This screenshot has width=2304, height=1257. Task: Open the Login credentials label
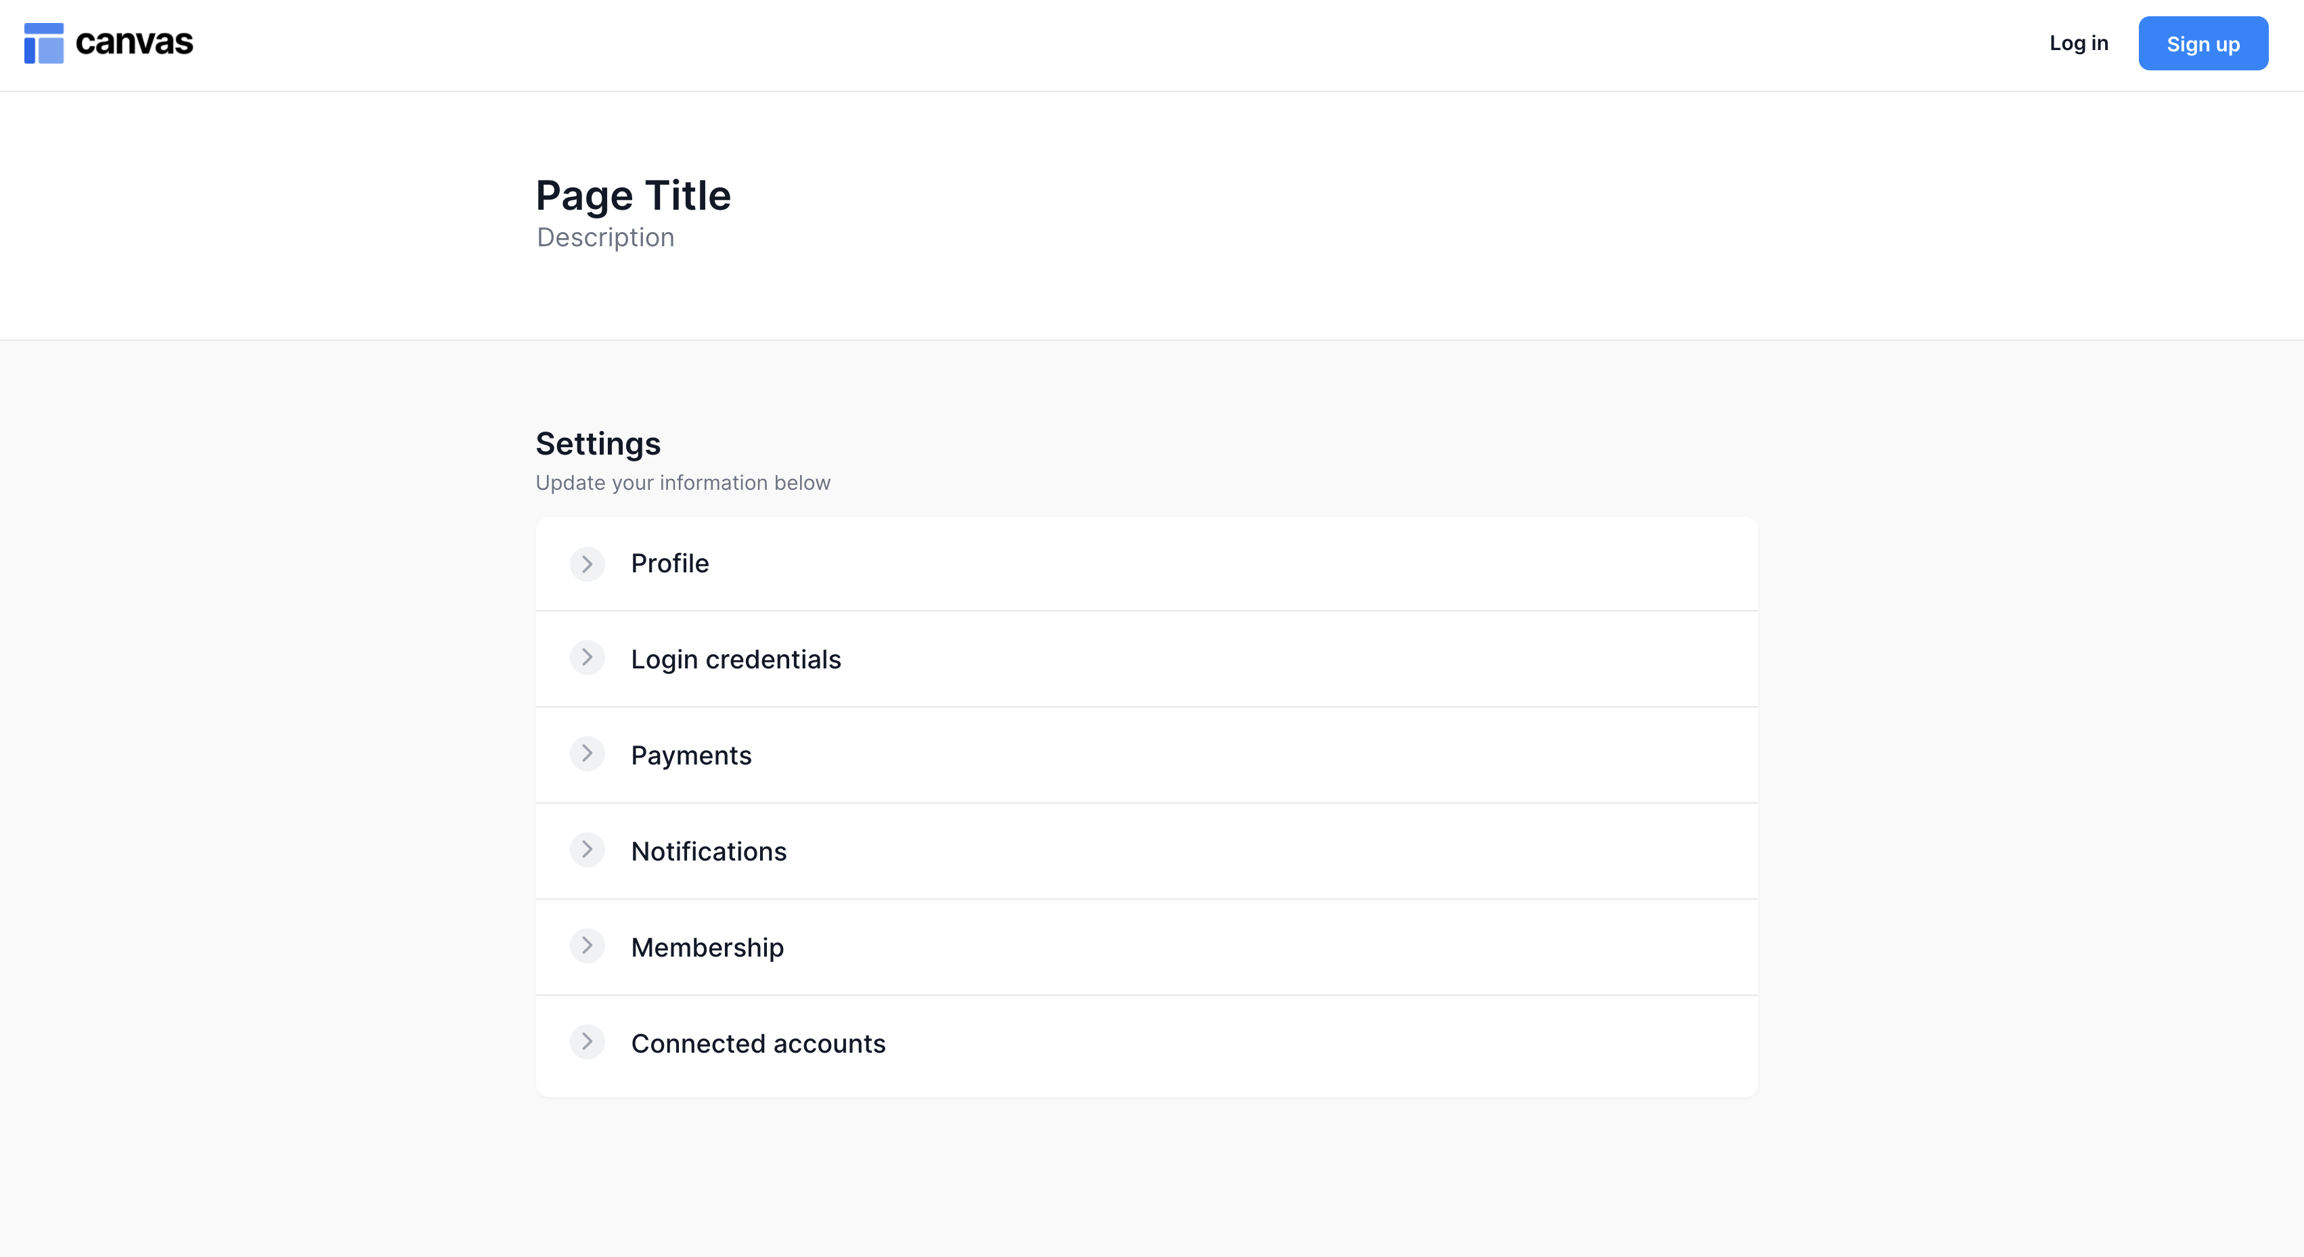click(x=735, y=659)
